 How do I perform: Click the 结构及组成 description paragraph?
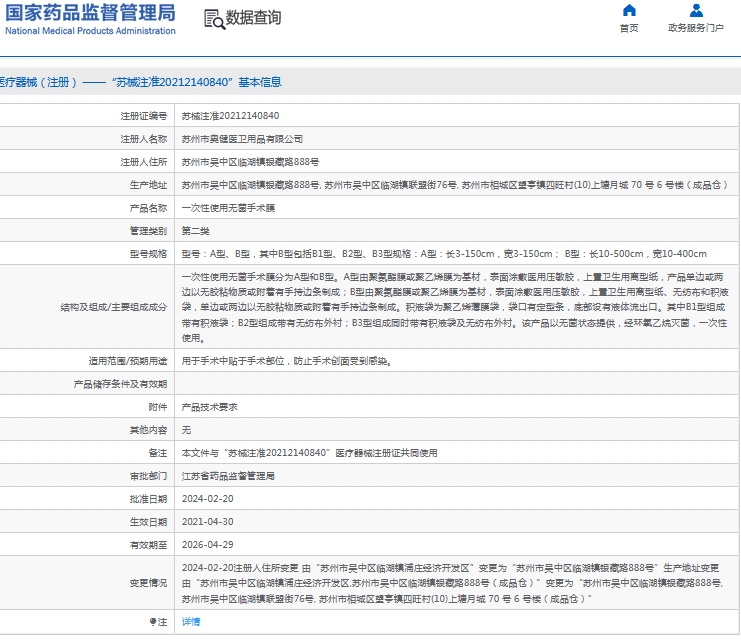(455, 307)
